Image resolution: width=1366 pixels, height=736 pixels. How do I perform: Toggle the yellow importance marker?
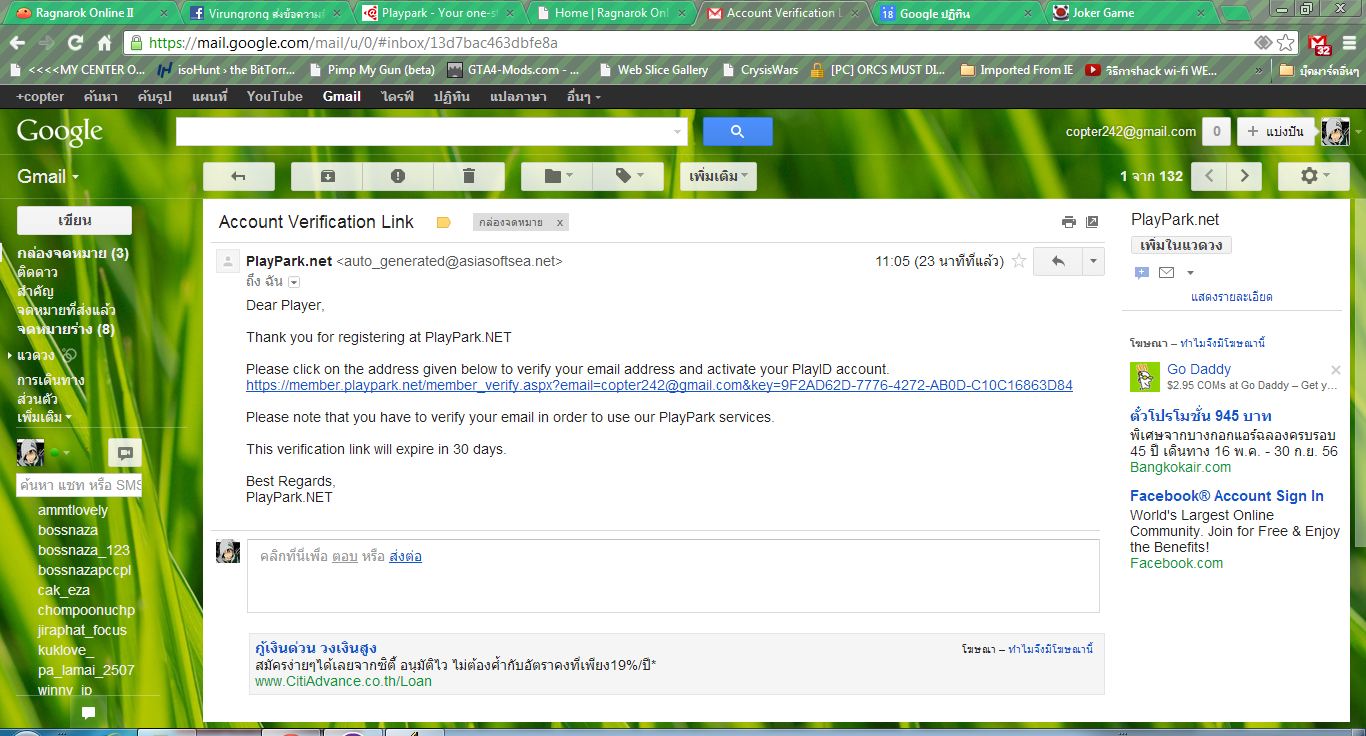(444, 222)
